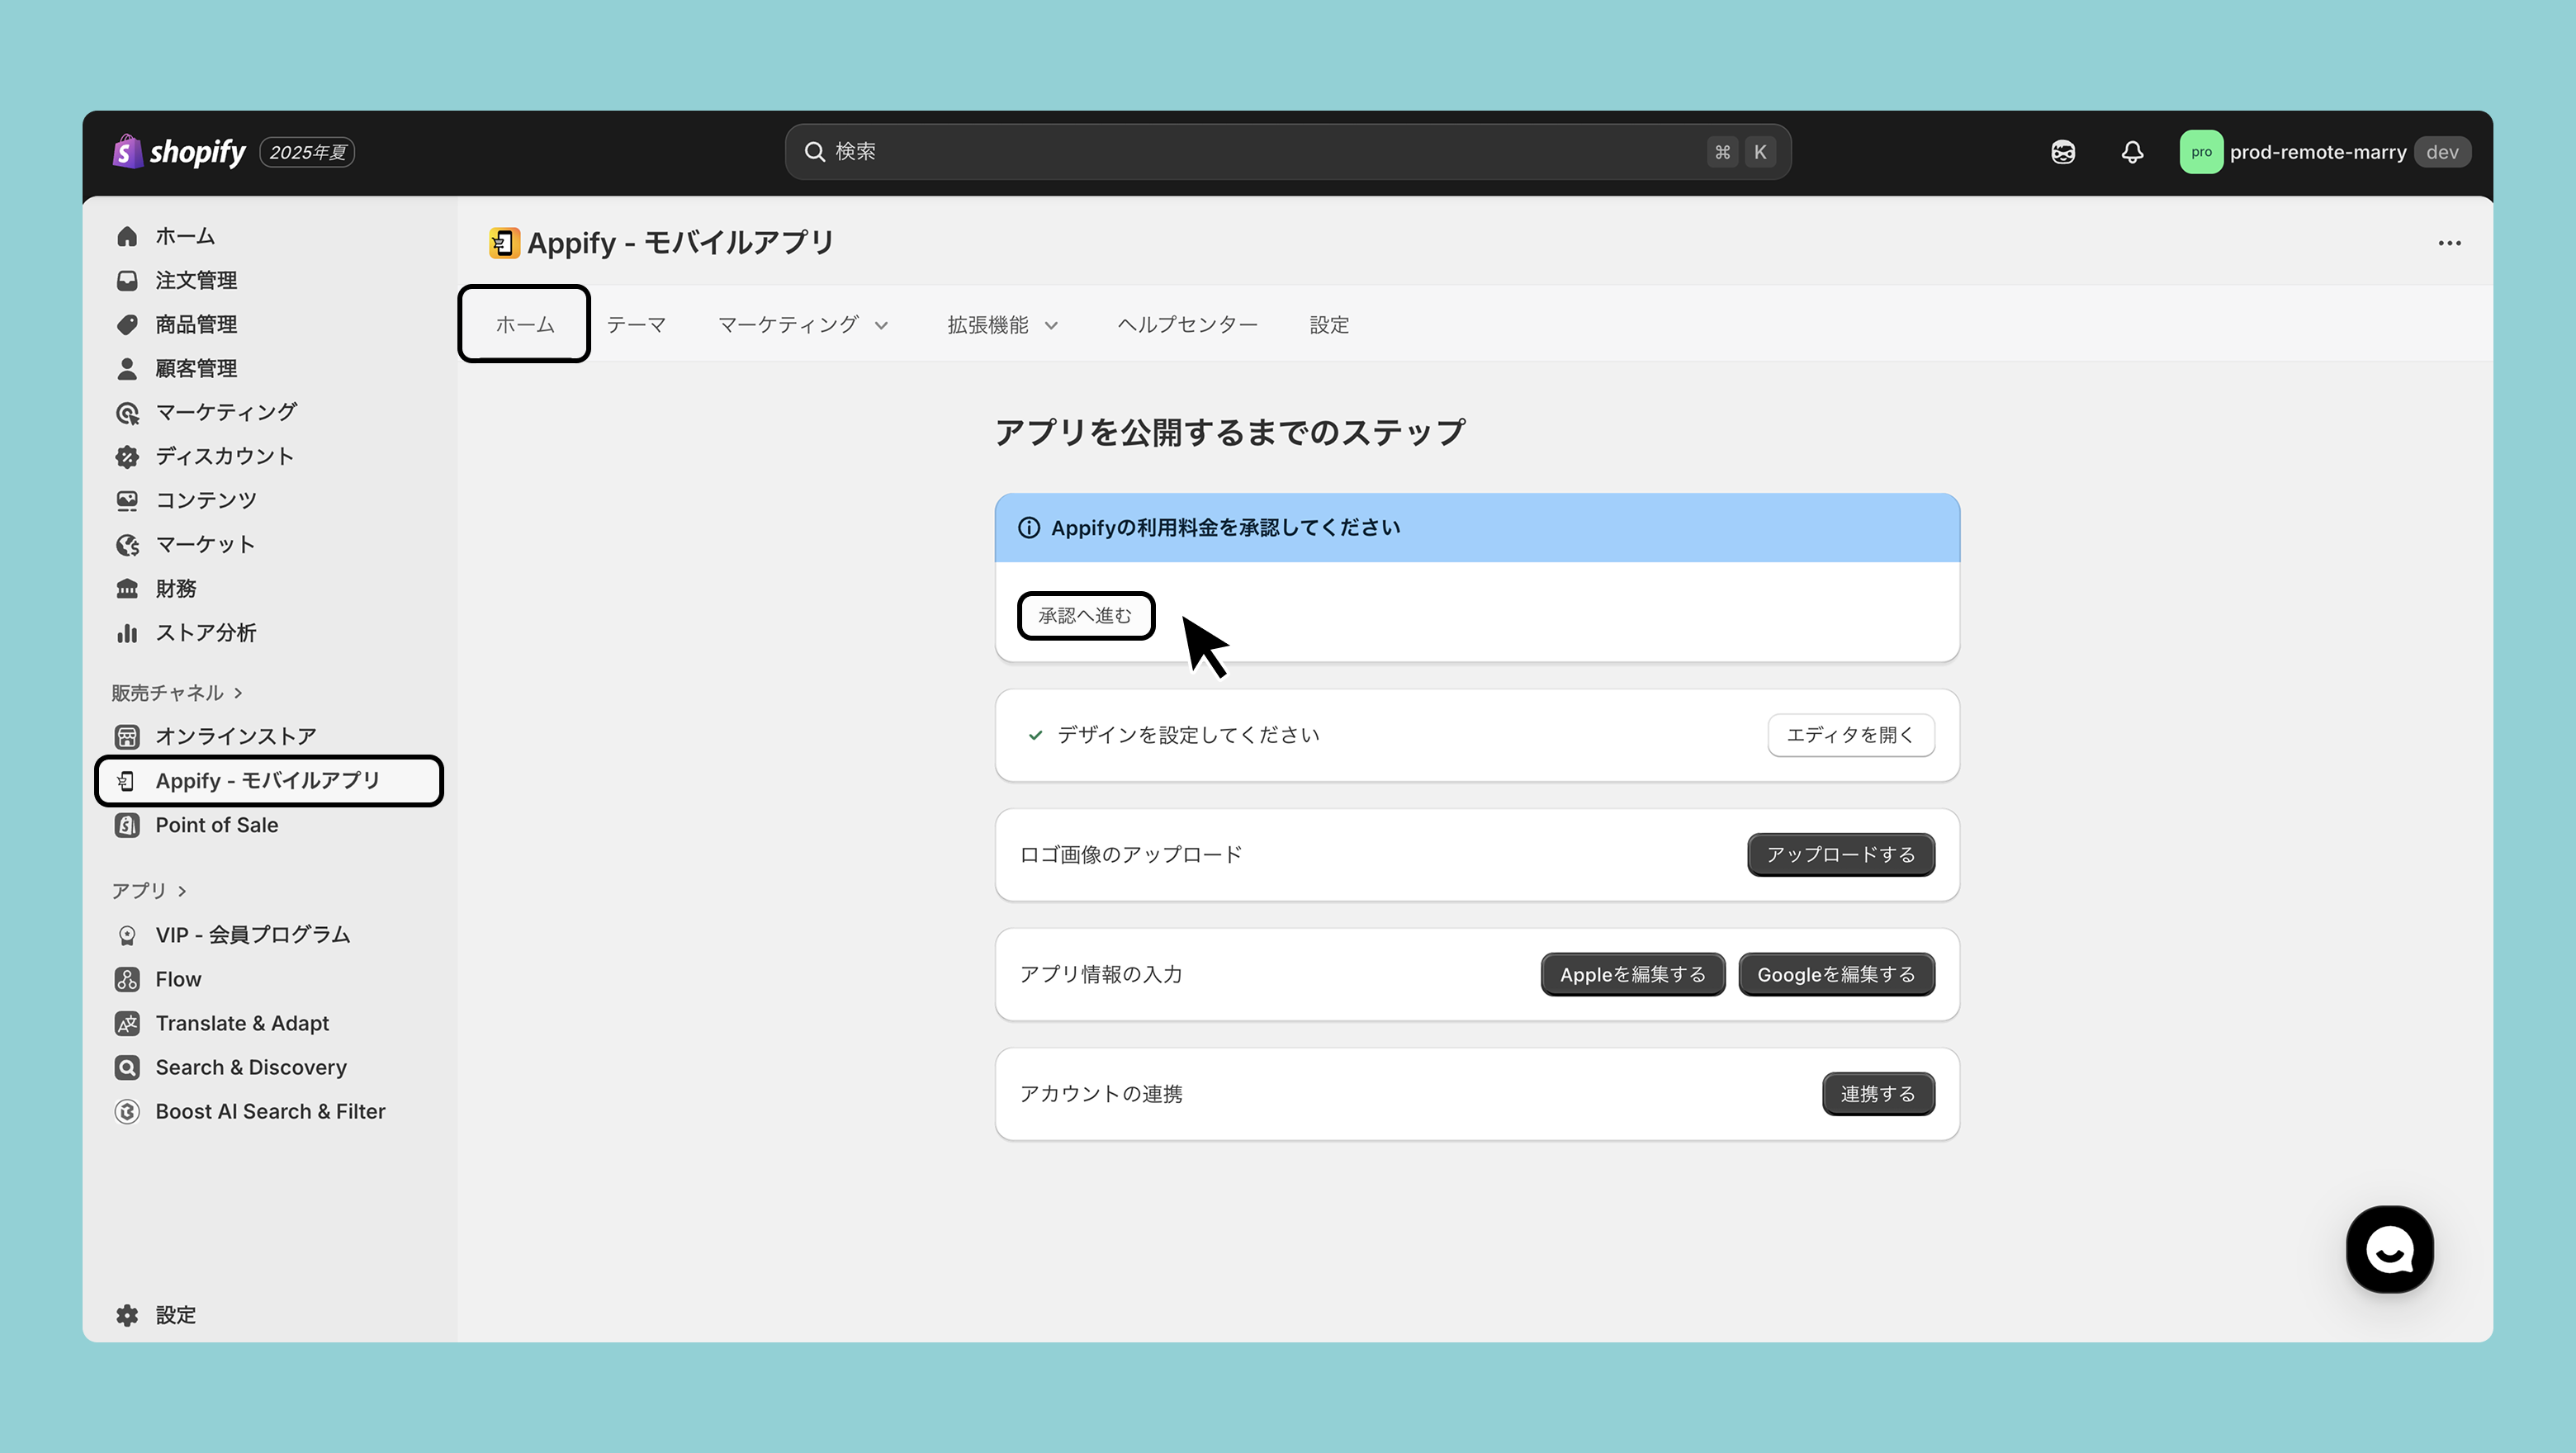The width and height of the screenshot is (2576, 1453).
Task: Click the Shopify logo
Action: [180, 152]
